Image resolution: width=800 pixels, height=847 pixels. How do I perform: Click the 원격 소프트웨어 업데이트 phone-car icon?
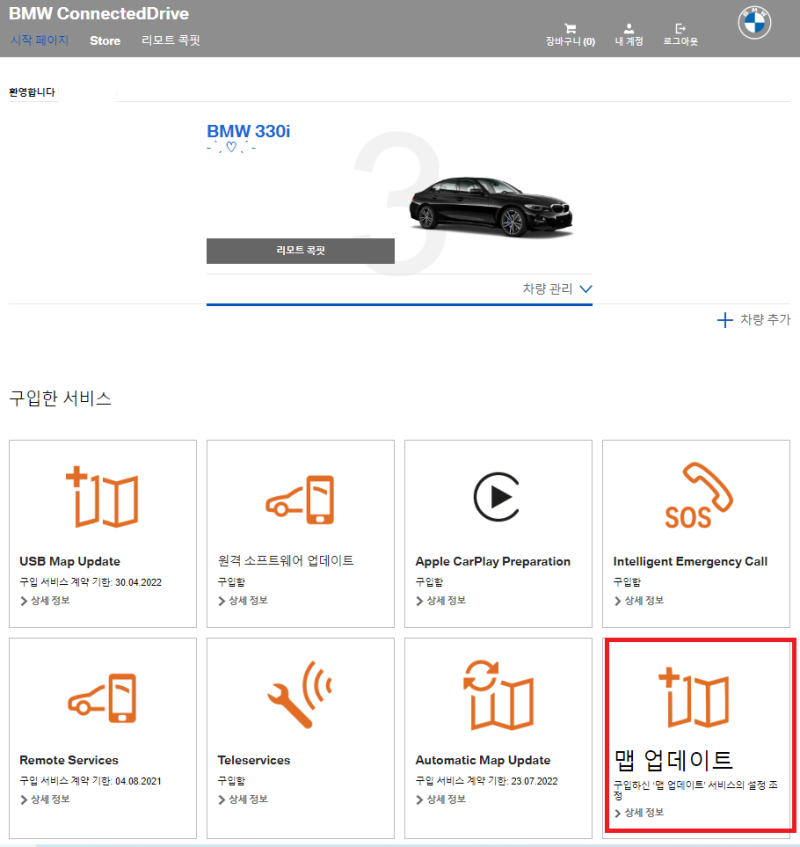point(299,498)
